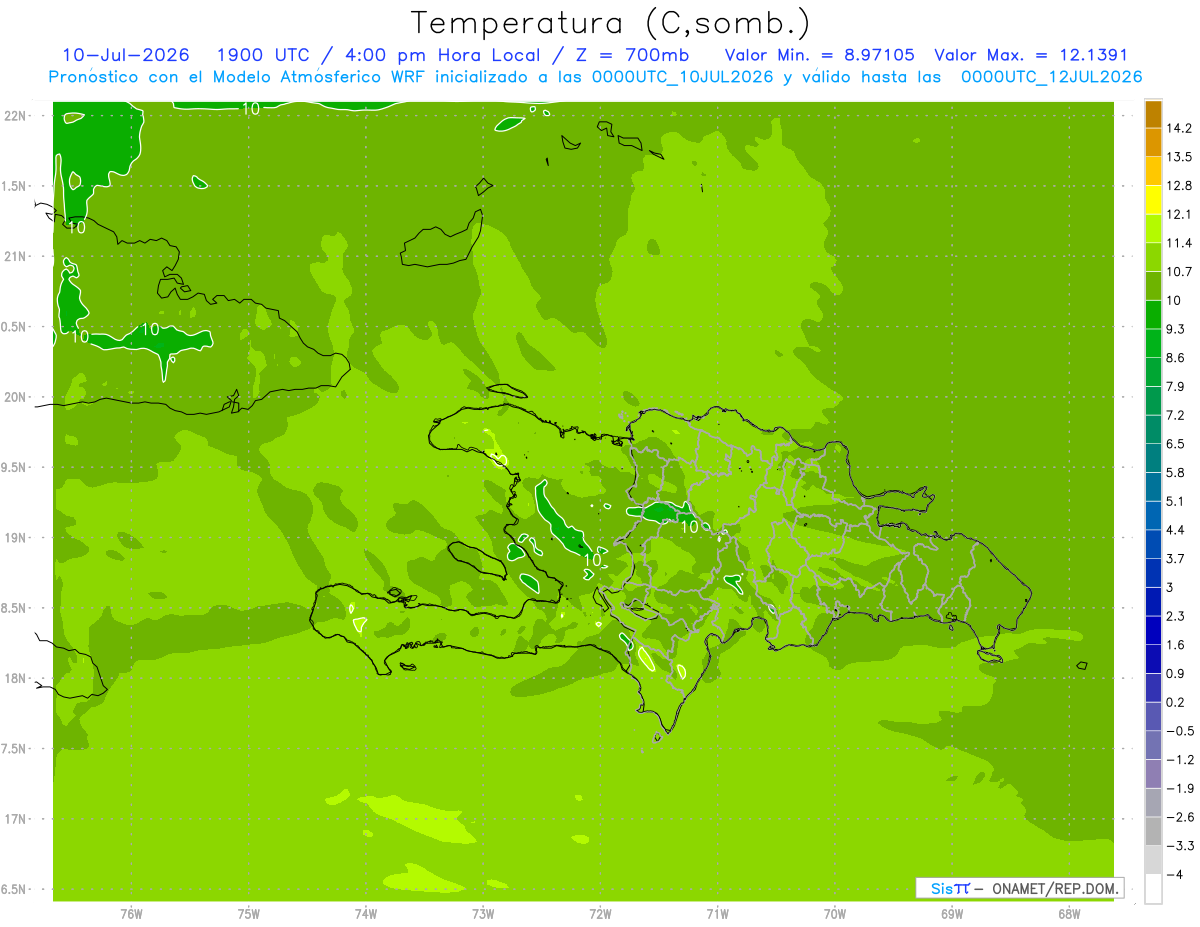Click the title "Temperatura (C,somb.)"
1200x927 pixels.
[x=611, y=23]
